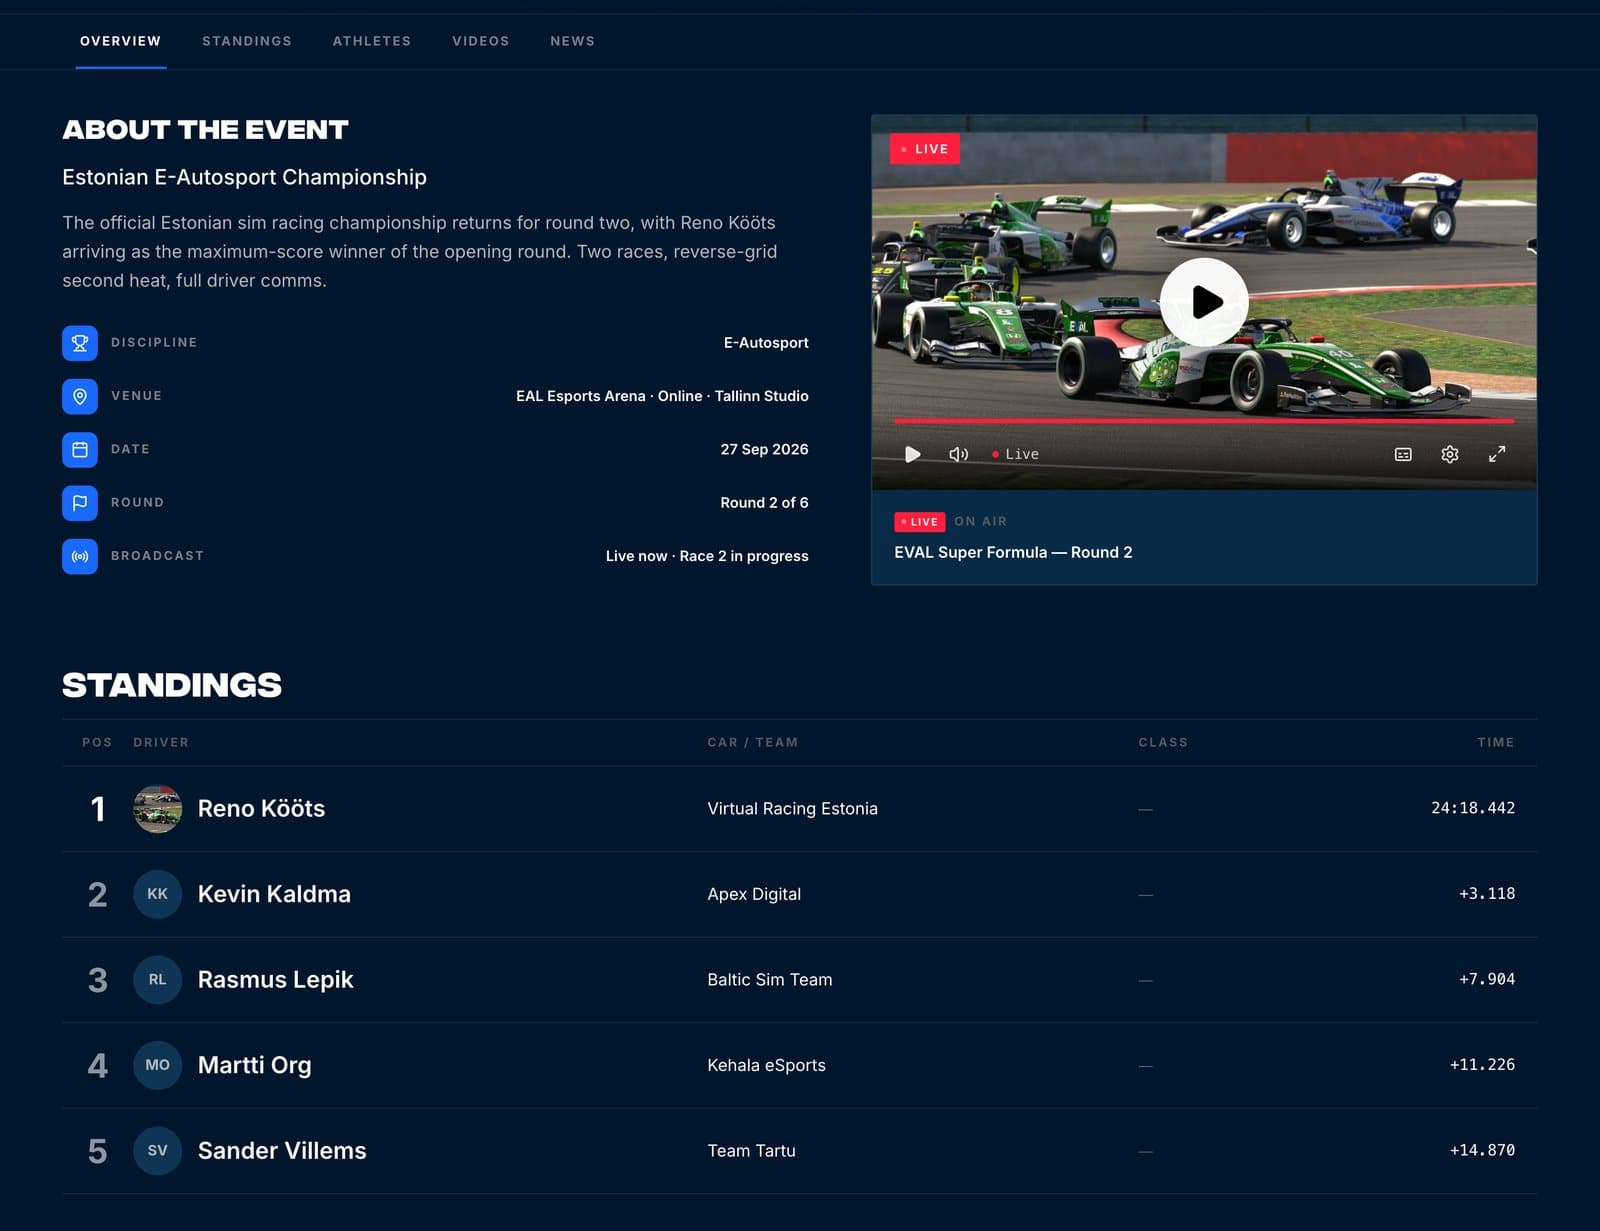This screenshot has height=1231, width=1600.
Task: Open Rasmus Lepik driver profile
Action: 276,980
